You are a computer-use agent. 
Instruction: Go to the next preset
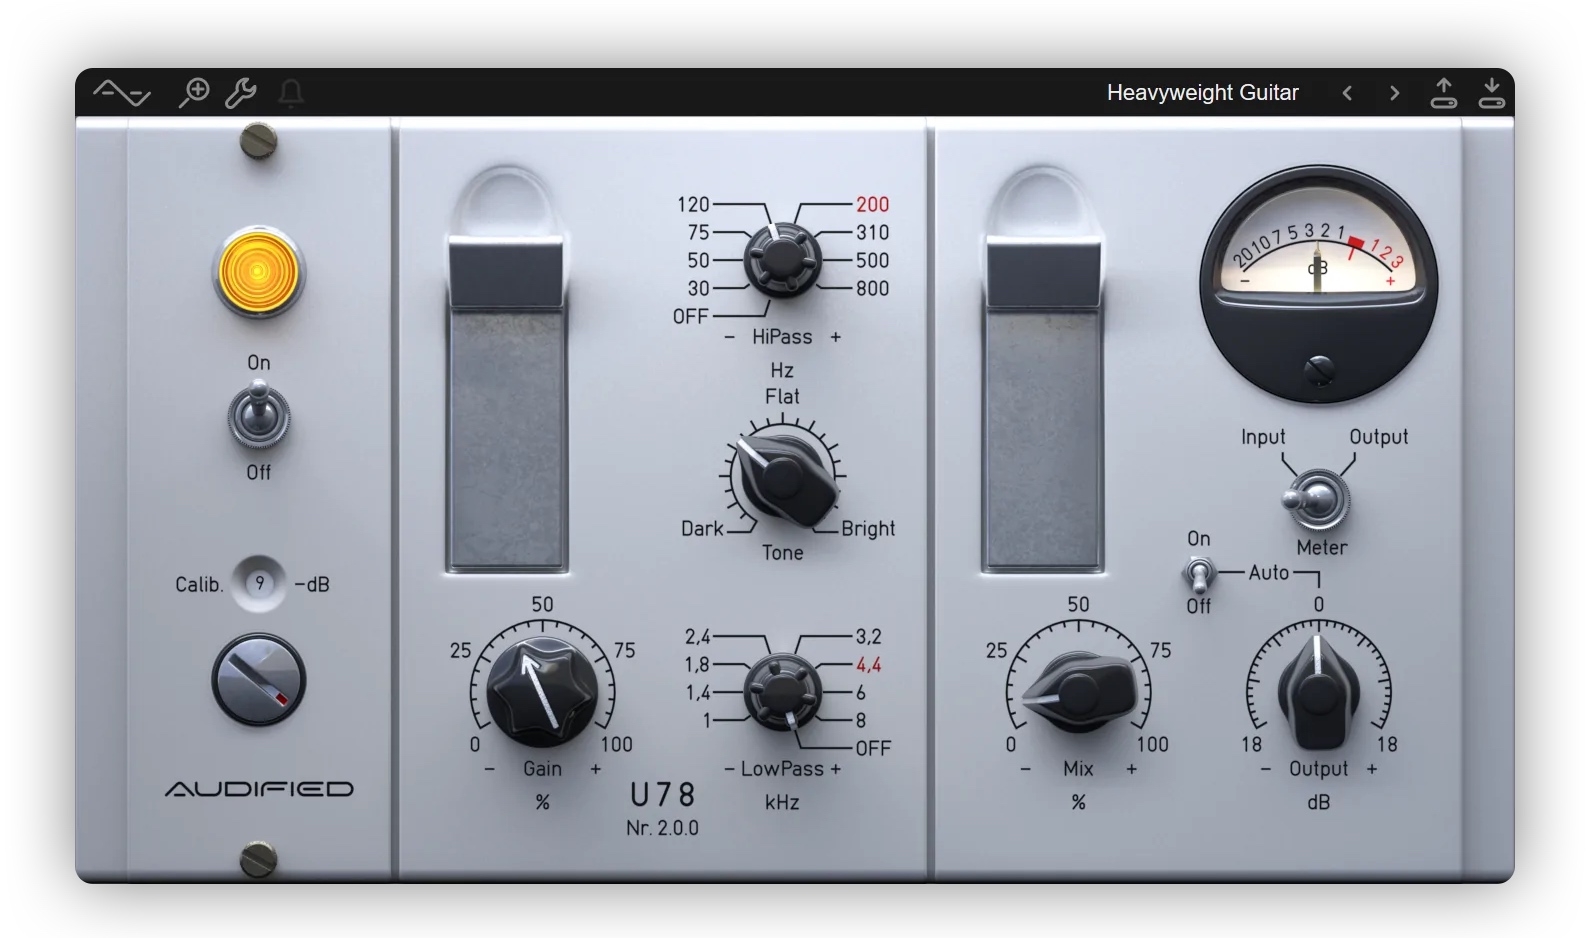click(1395, 93)
